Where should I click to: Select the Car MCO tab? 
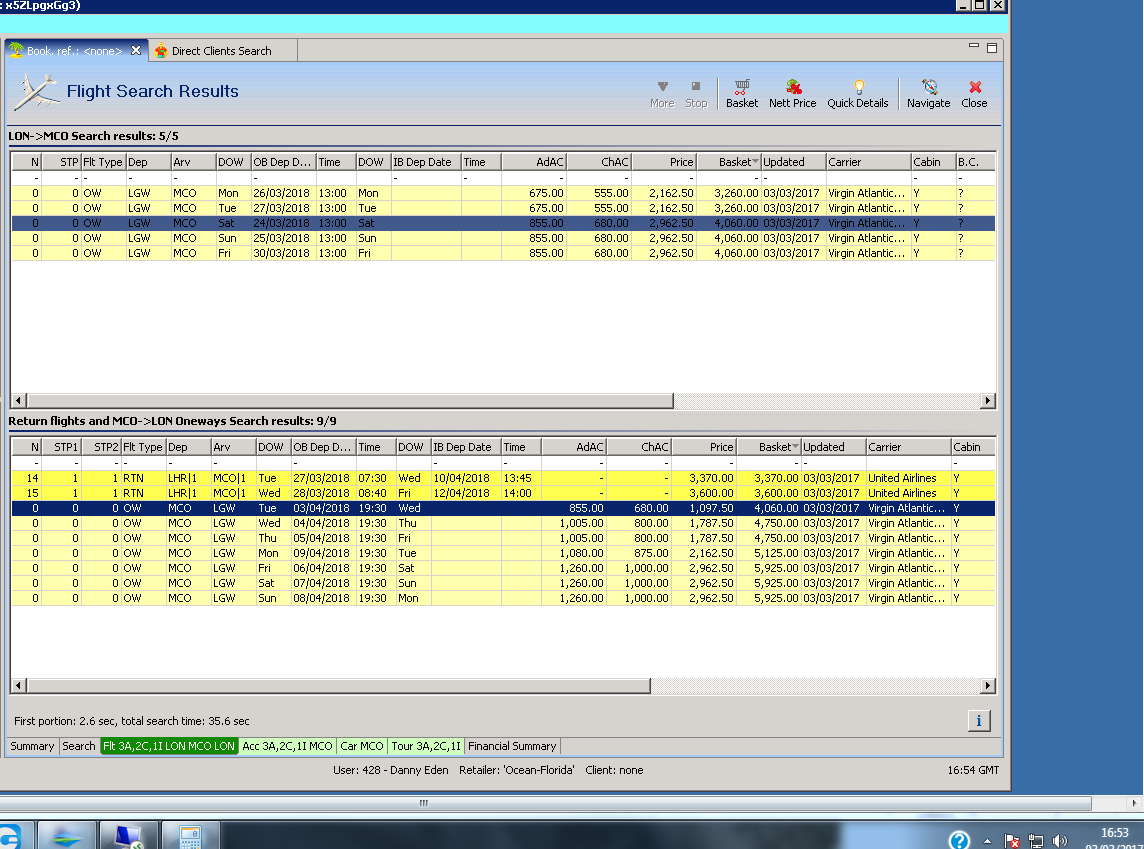click(x=361, y=746)
